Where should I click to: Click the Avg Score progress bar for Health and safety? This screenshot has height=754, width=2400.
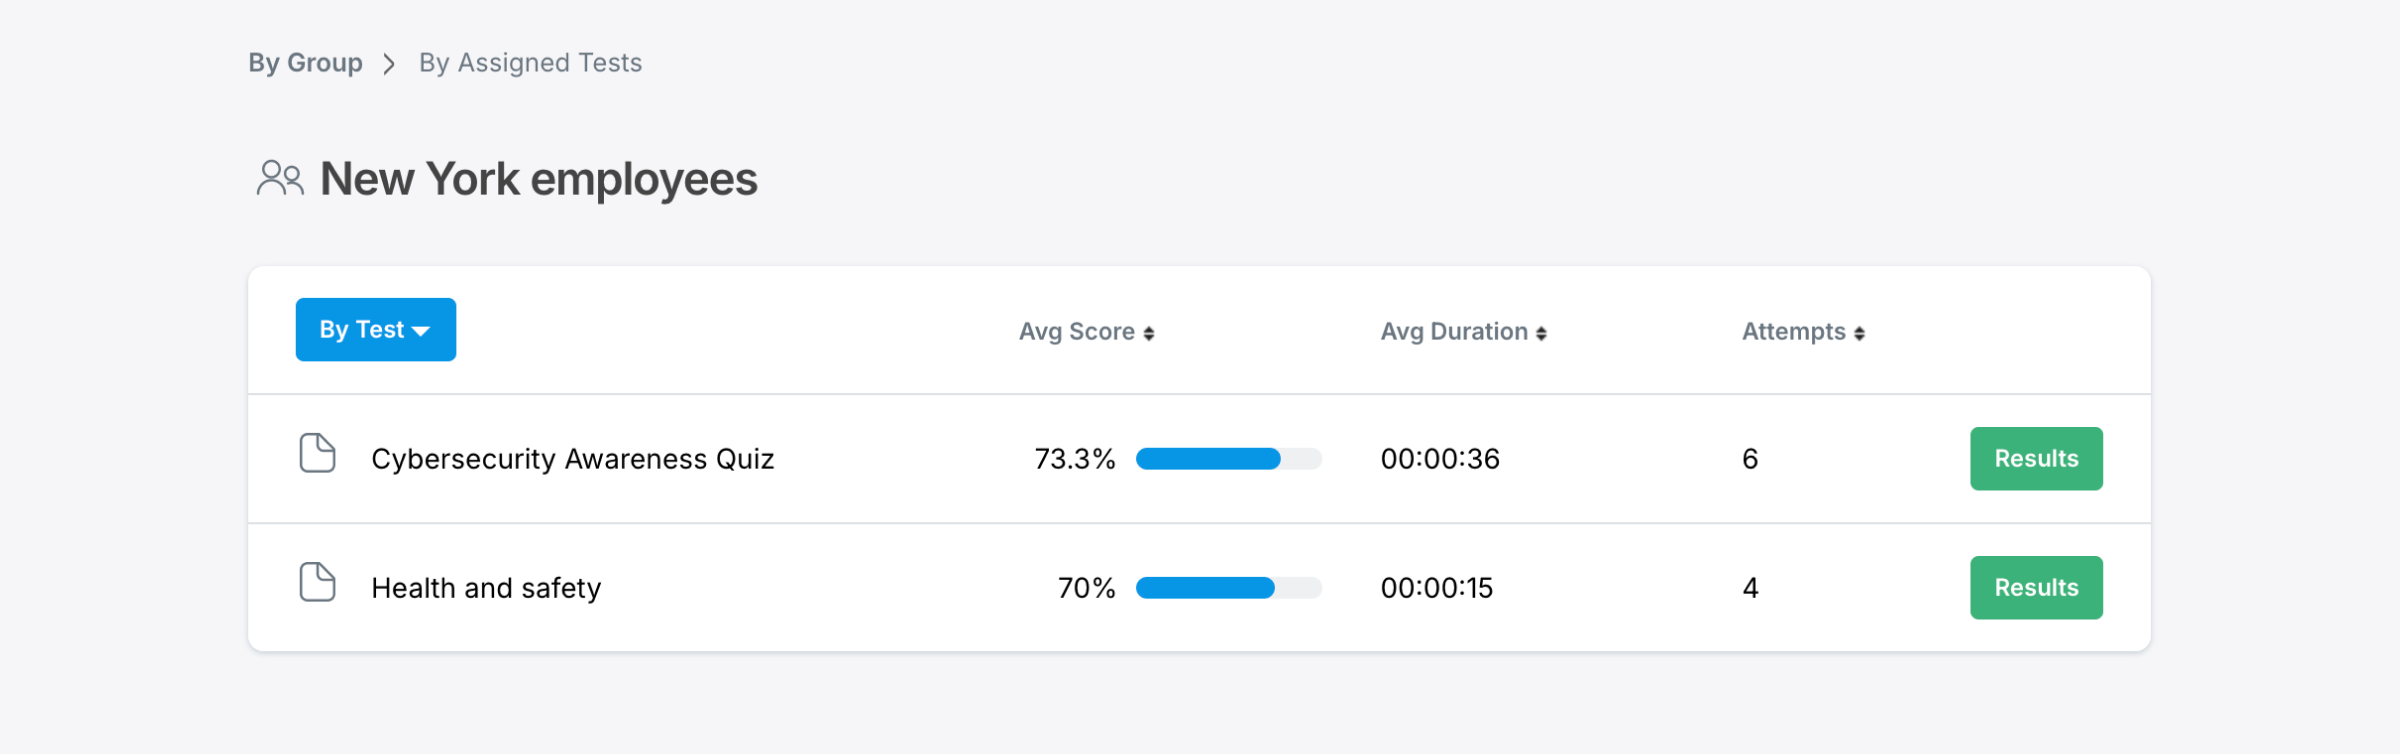pyautogui.click(x=1230, y=587)
